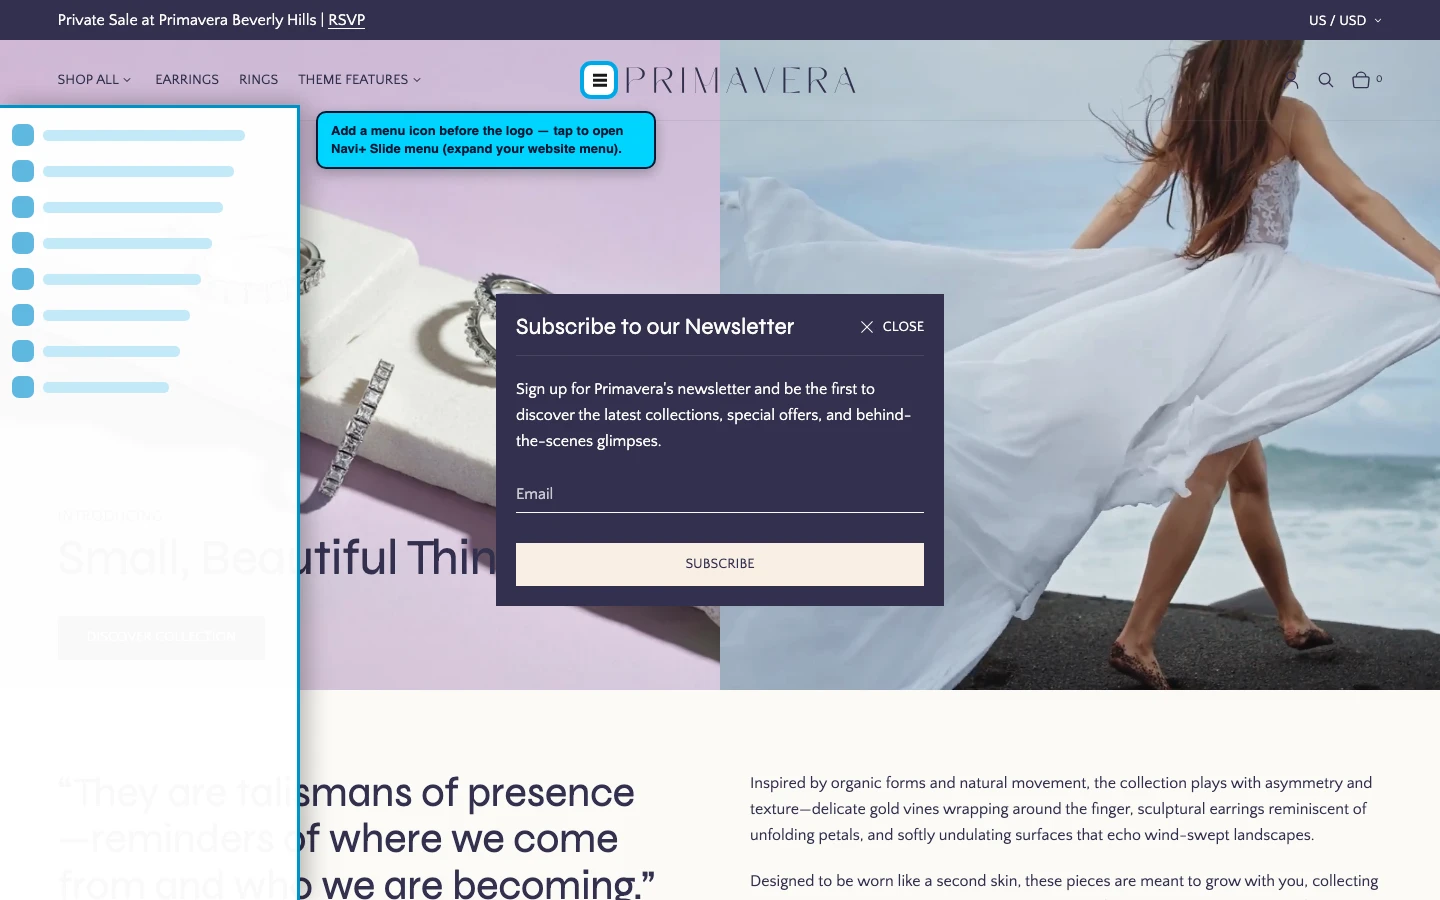Open the shopping cart icon
This screenshot has width=1440, height=900.
(x=1361, y=80)
